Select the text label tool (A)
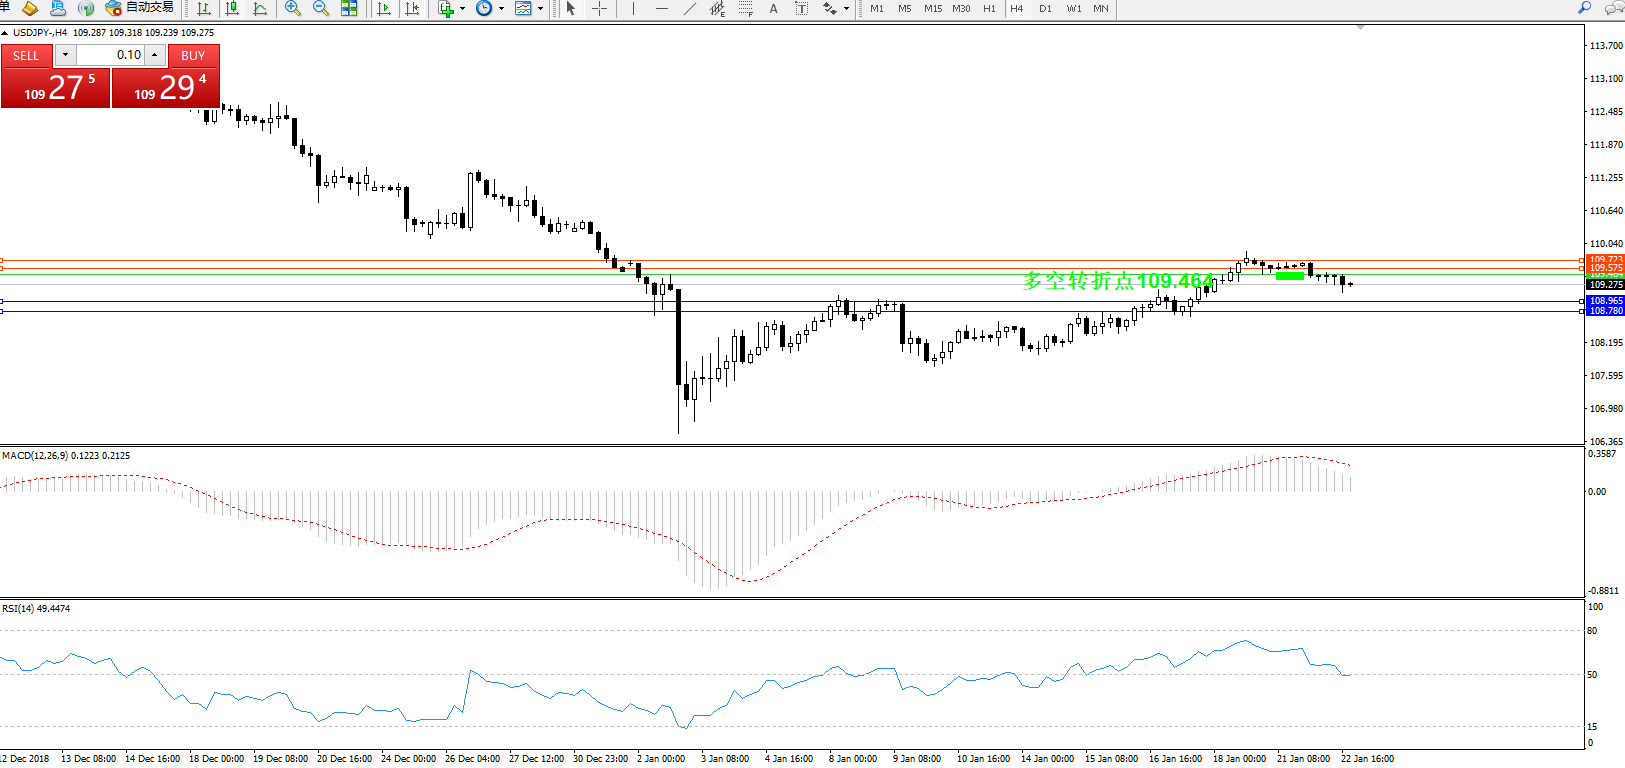Image resolution: width=1625 pixels, height=768 pixels. coord(773,8)
